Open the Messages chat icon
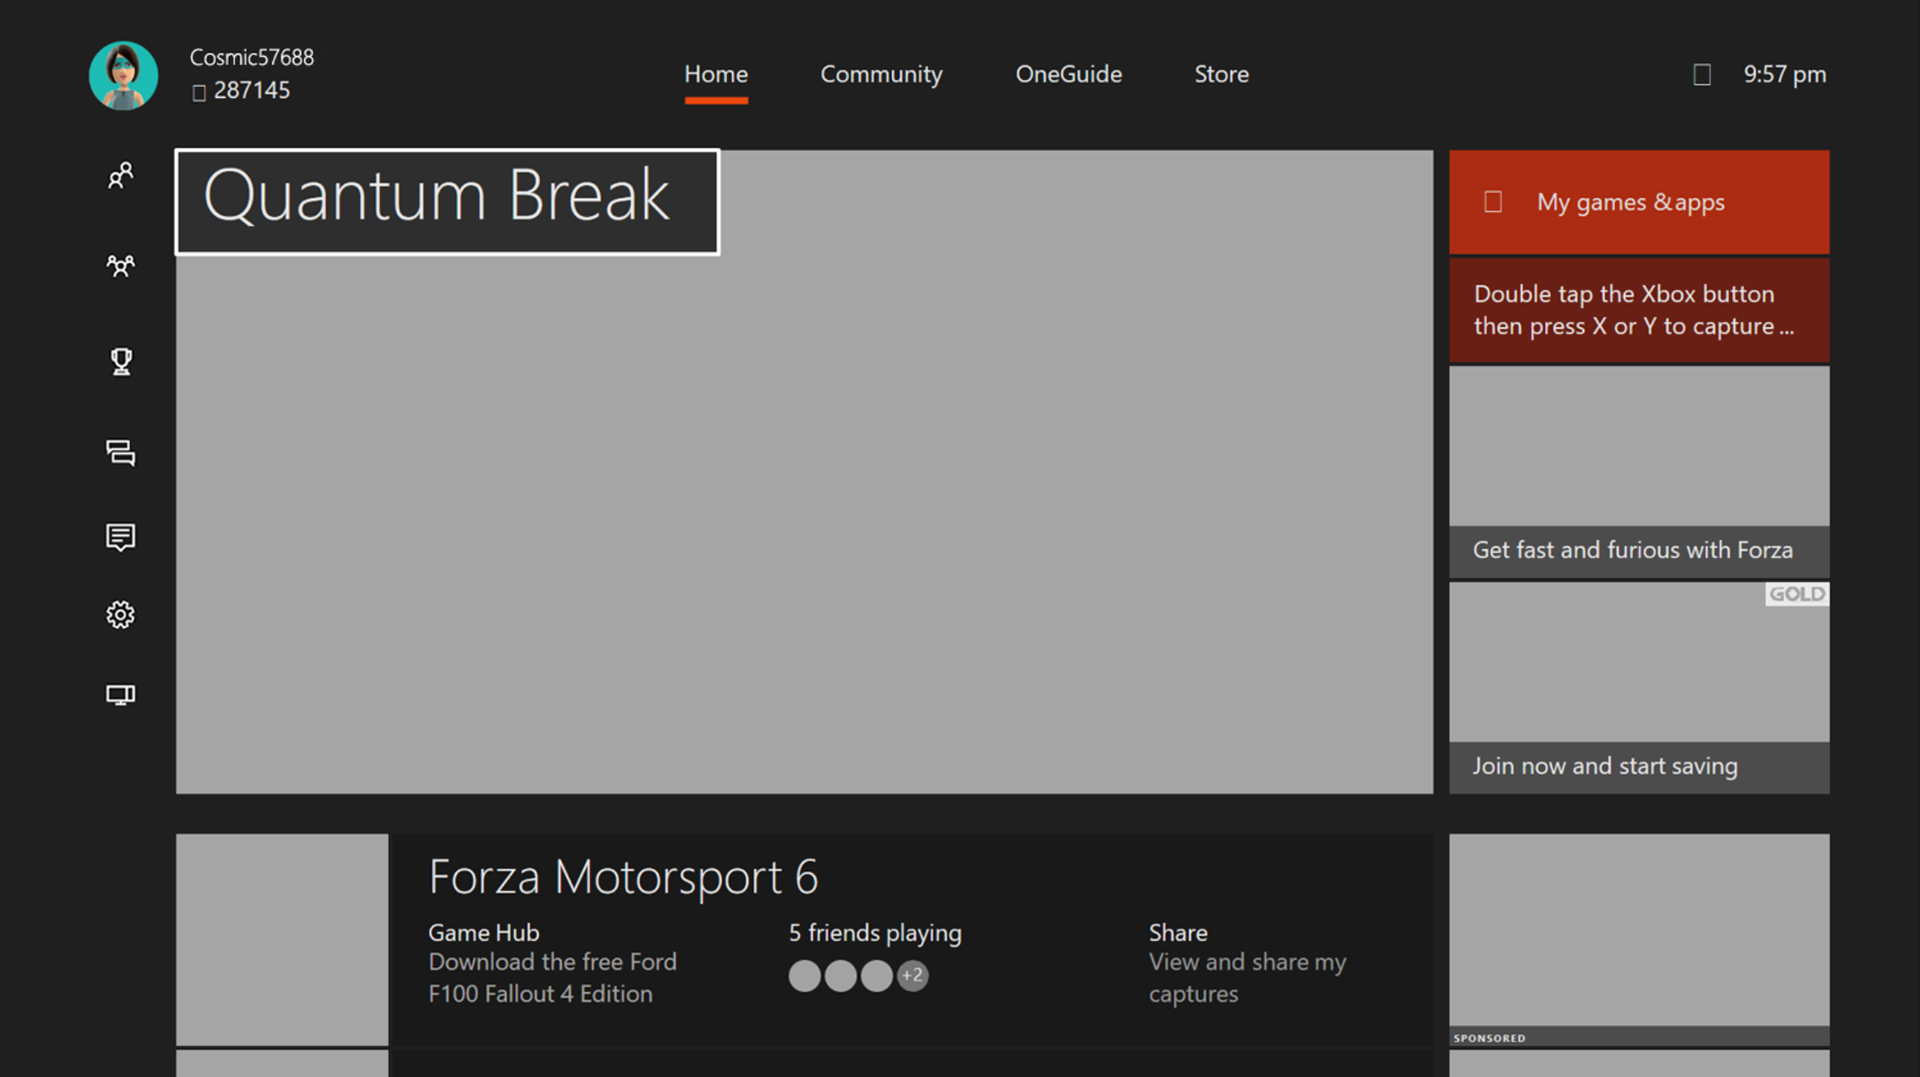The image size is (1920, 1077). 121,453
